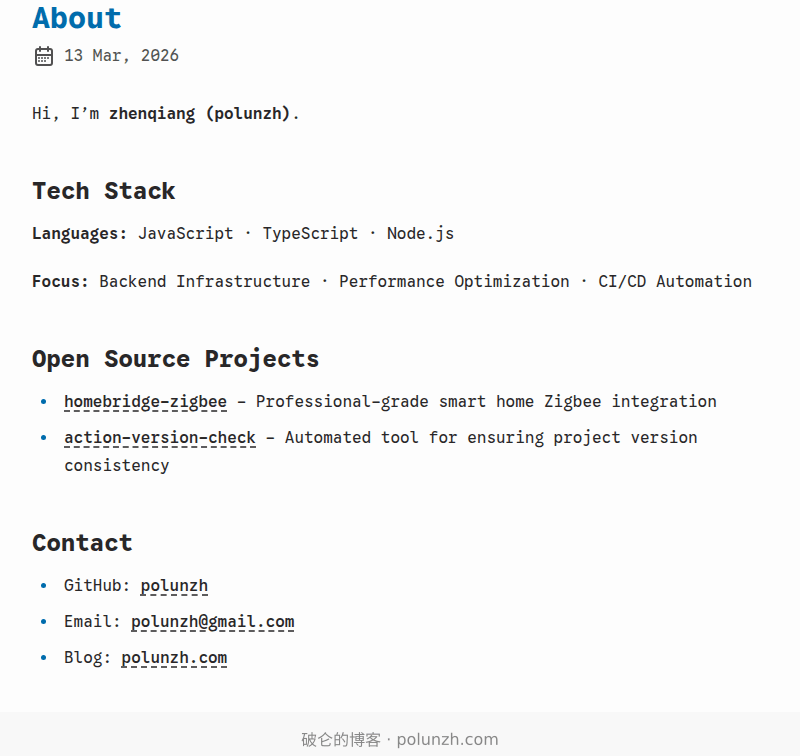This screenshot has width=800, height=756.
Task: Click the word TypeScript in Languages
Action: tap(310, 234)
